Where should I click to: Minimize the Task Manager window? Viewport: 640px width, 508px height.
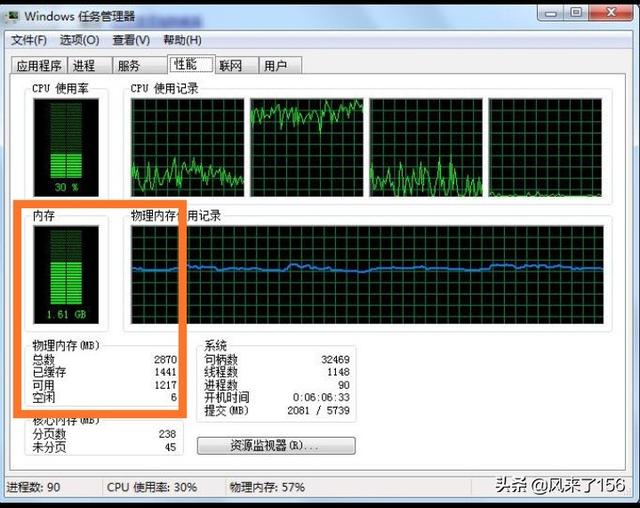click(x=547, y=13)
